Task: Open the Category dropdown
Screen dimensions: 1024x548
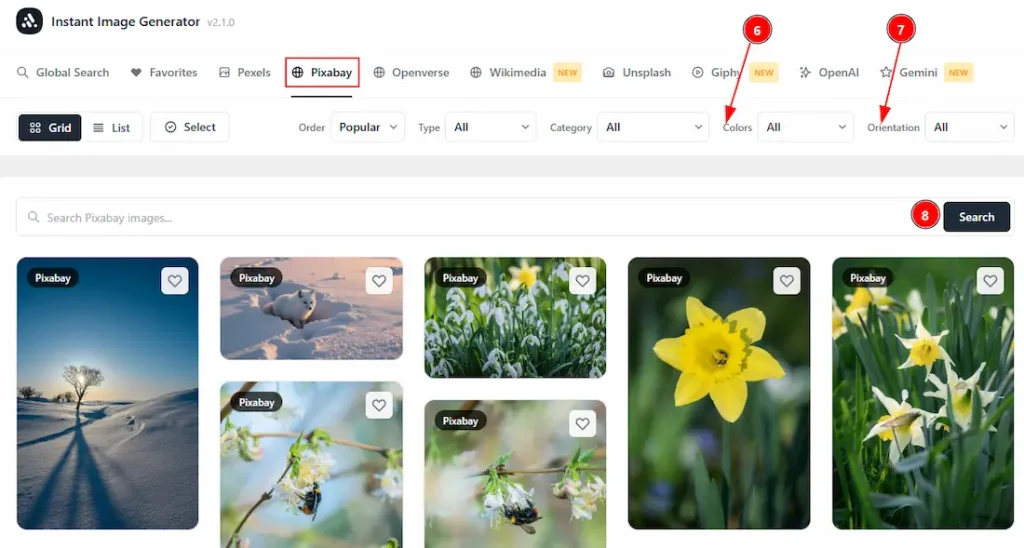Action: coord(653,127)
